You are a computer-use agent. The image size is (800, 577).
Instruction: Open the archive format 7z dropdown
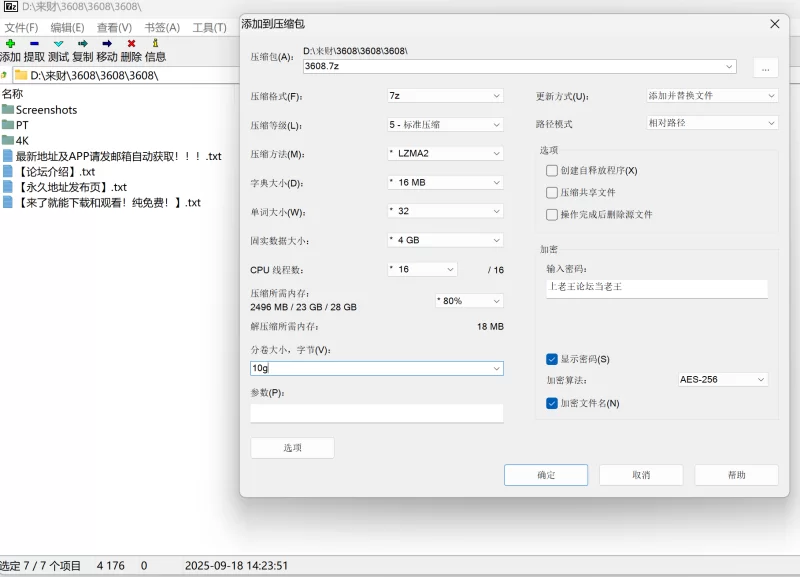[445, 96]
